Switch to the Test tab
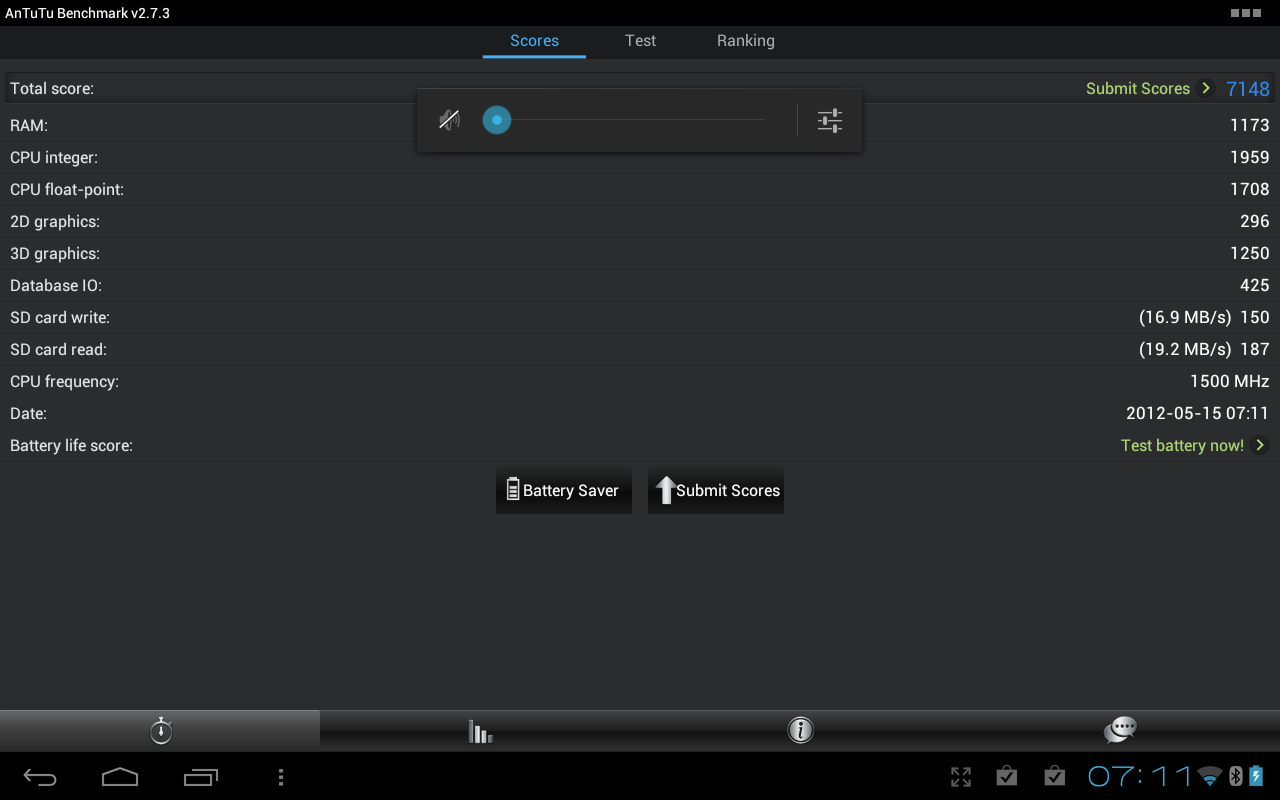Image resolution: width=1280 pixels, height=800 pixels. tap(640, 41)
